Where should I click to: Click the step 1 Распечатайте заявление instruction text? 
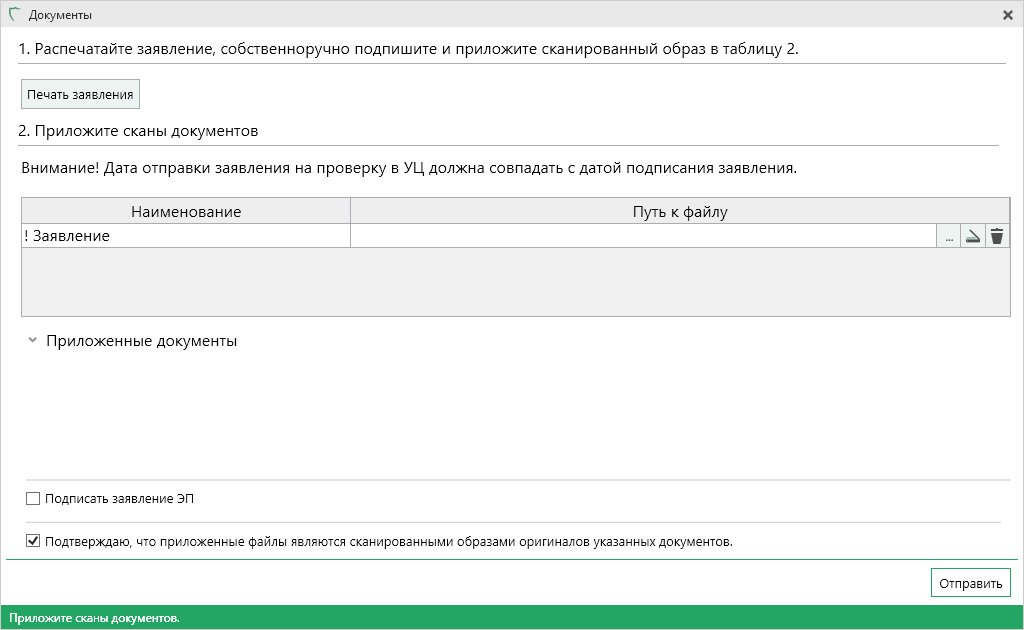tap(408, 49)
